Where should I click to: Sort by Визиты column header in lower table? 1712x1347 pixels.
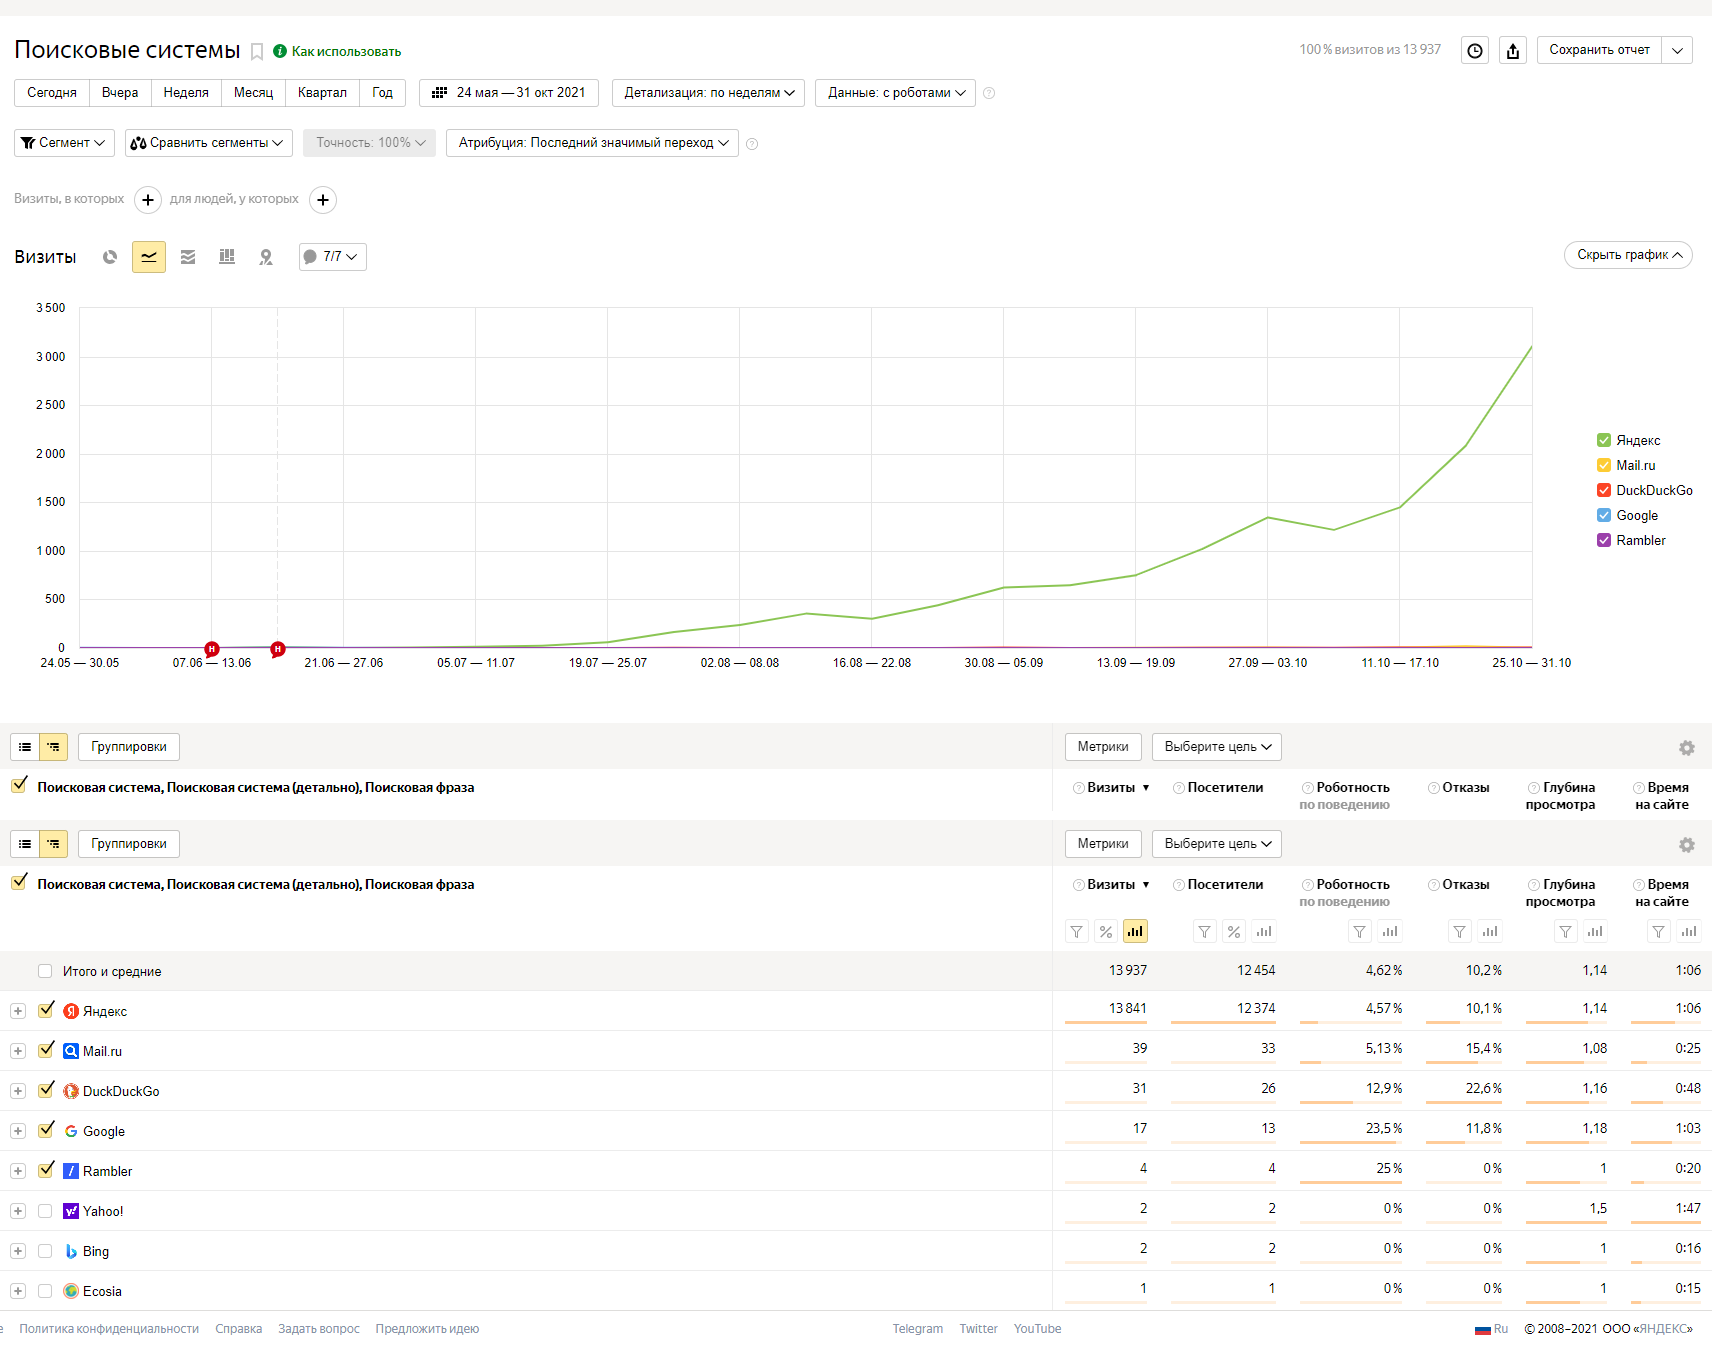[x=1111, y=885]
